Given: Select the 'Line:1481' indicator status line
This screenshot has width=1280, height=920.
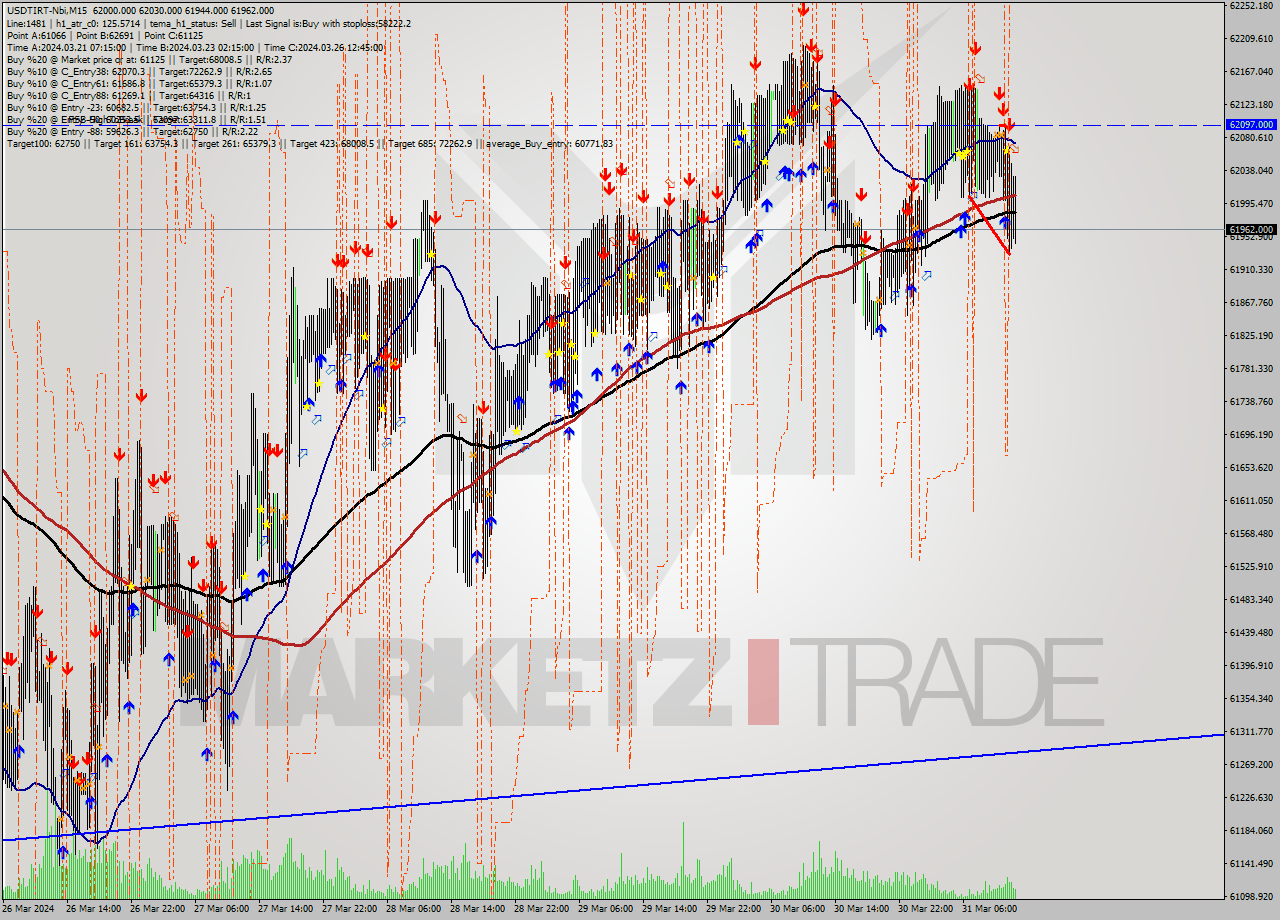Looking at the screenshot, I should (208, 24).
